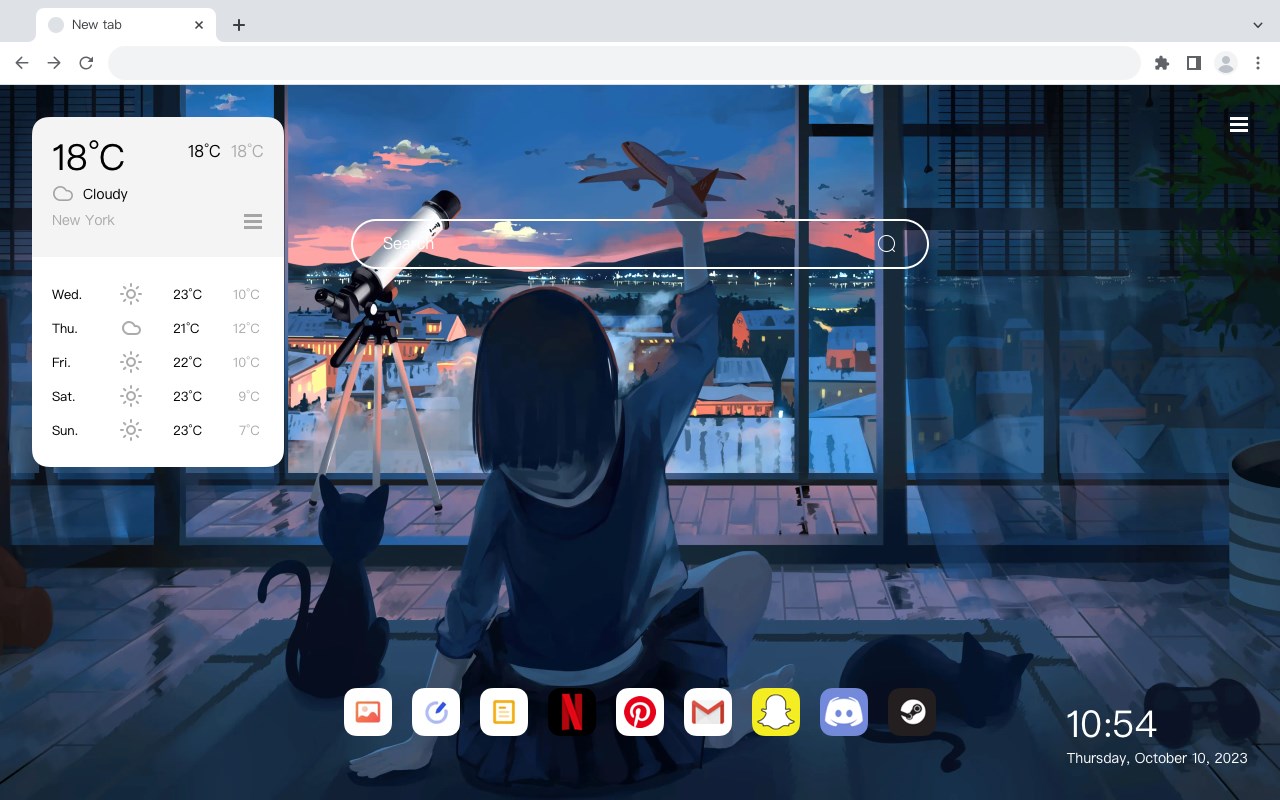The height and width of the screenshot is (800, 1280).
Task: Open the yellow notes shortcut icon
Action: (504, 712)
